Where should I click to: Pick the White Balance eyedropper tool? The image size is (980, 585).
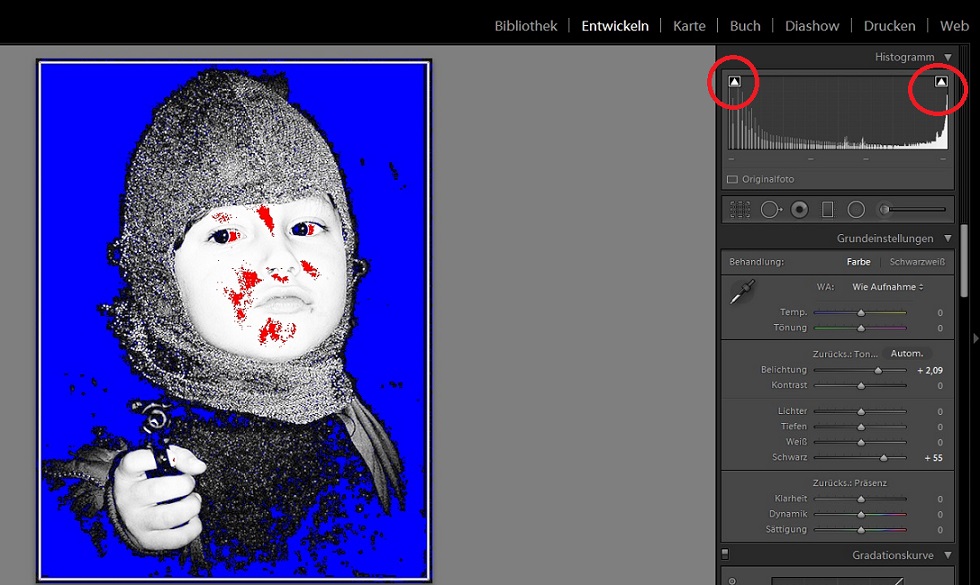(x=741, y=292)
